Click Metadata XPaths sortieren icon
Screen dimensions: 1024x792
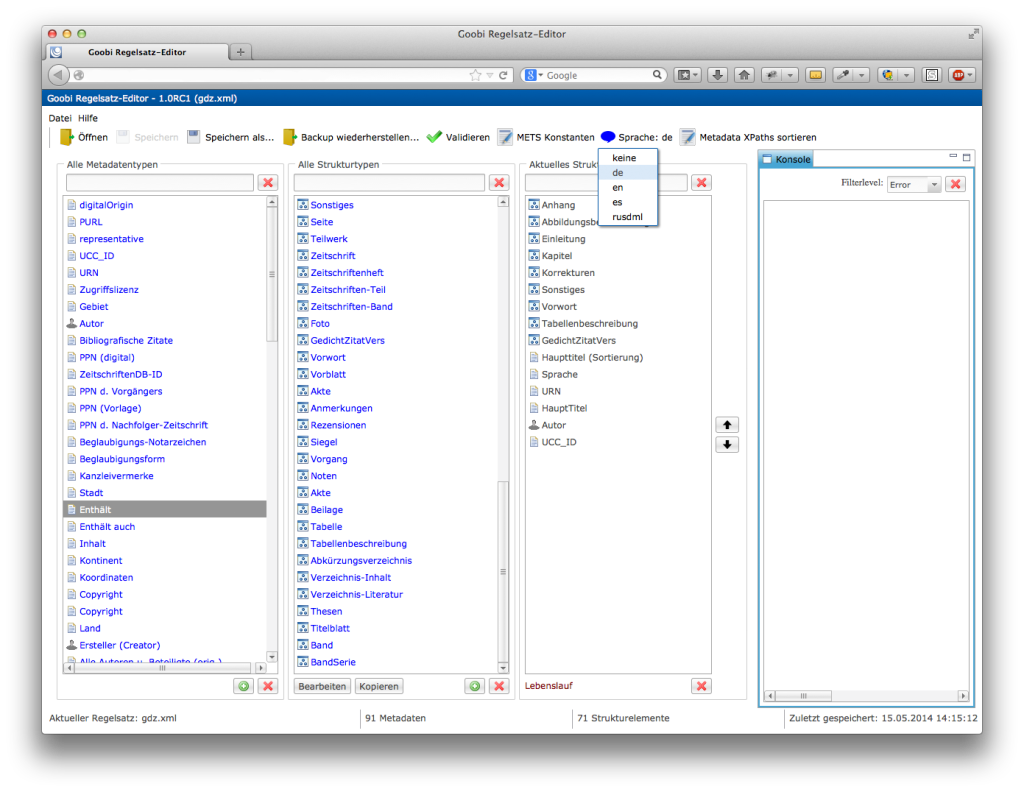[688, 137]
